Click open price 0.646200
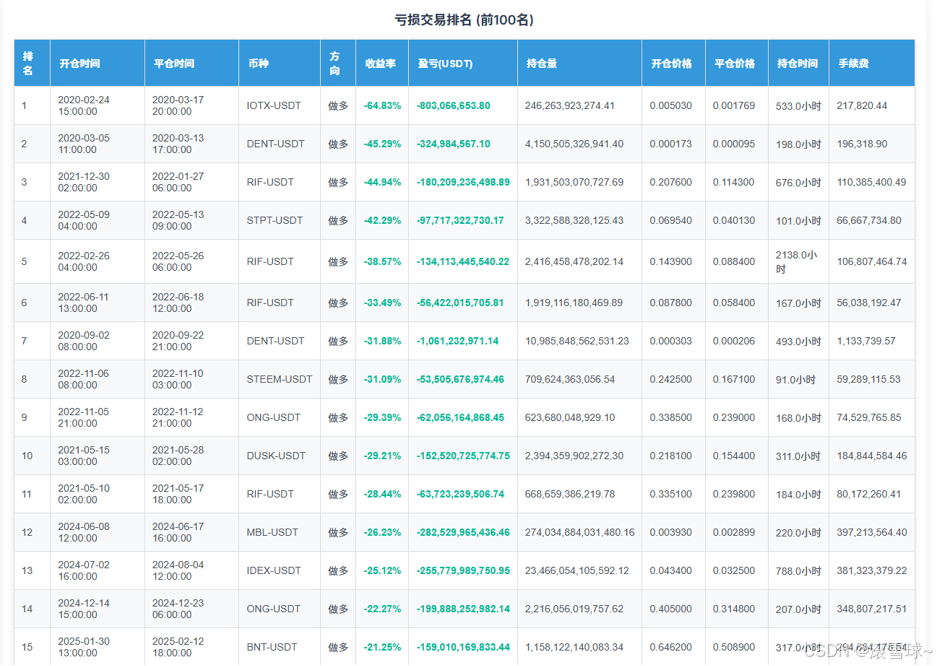 (670, 647)
